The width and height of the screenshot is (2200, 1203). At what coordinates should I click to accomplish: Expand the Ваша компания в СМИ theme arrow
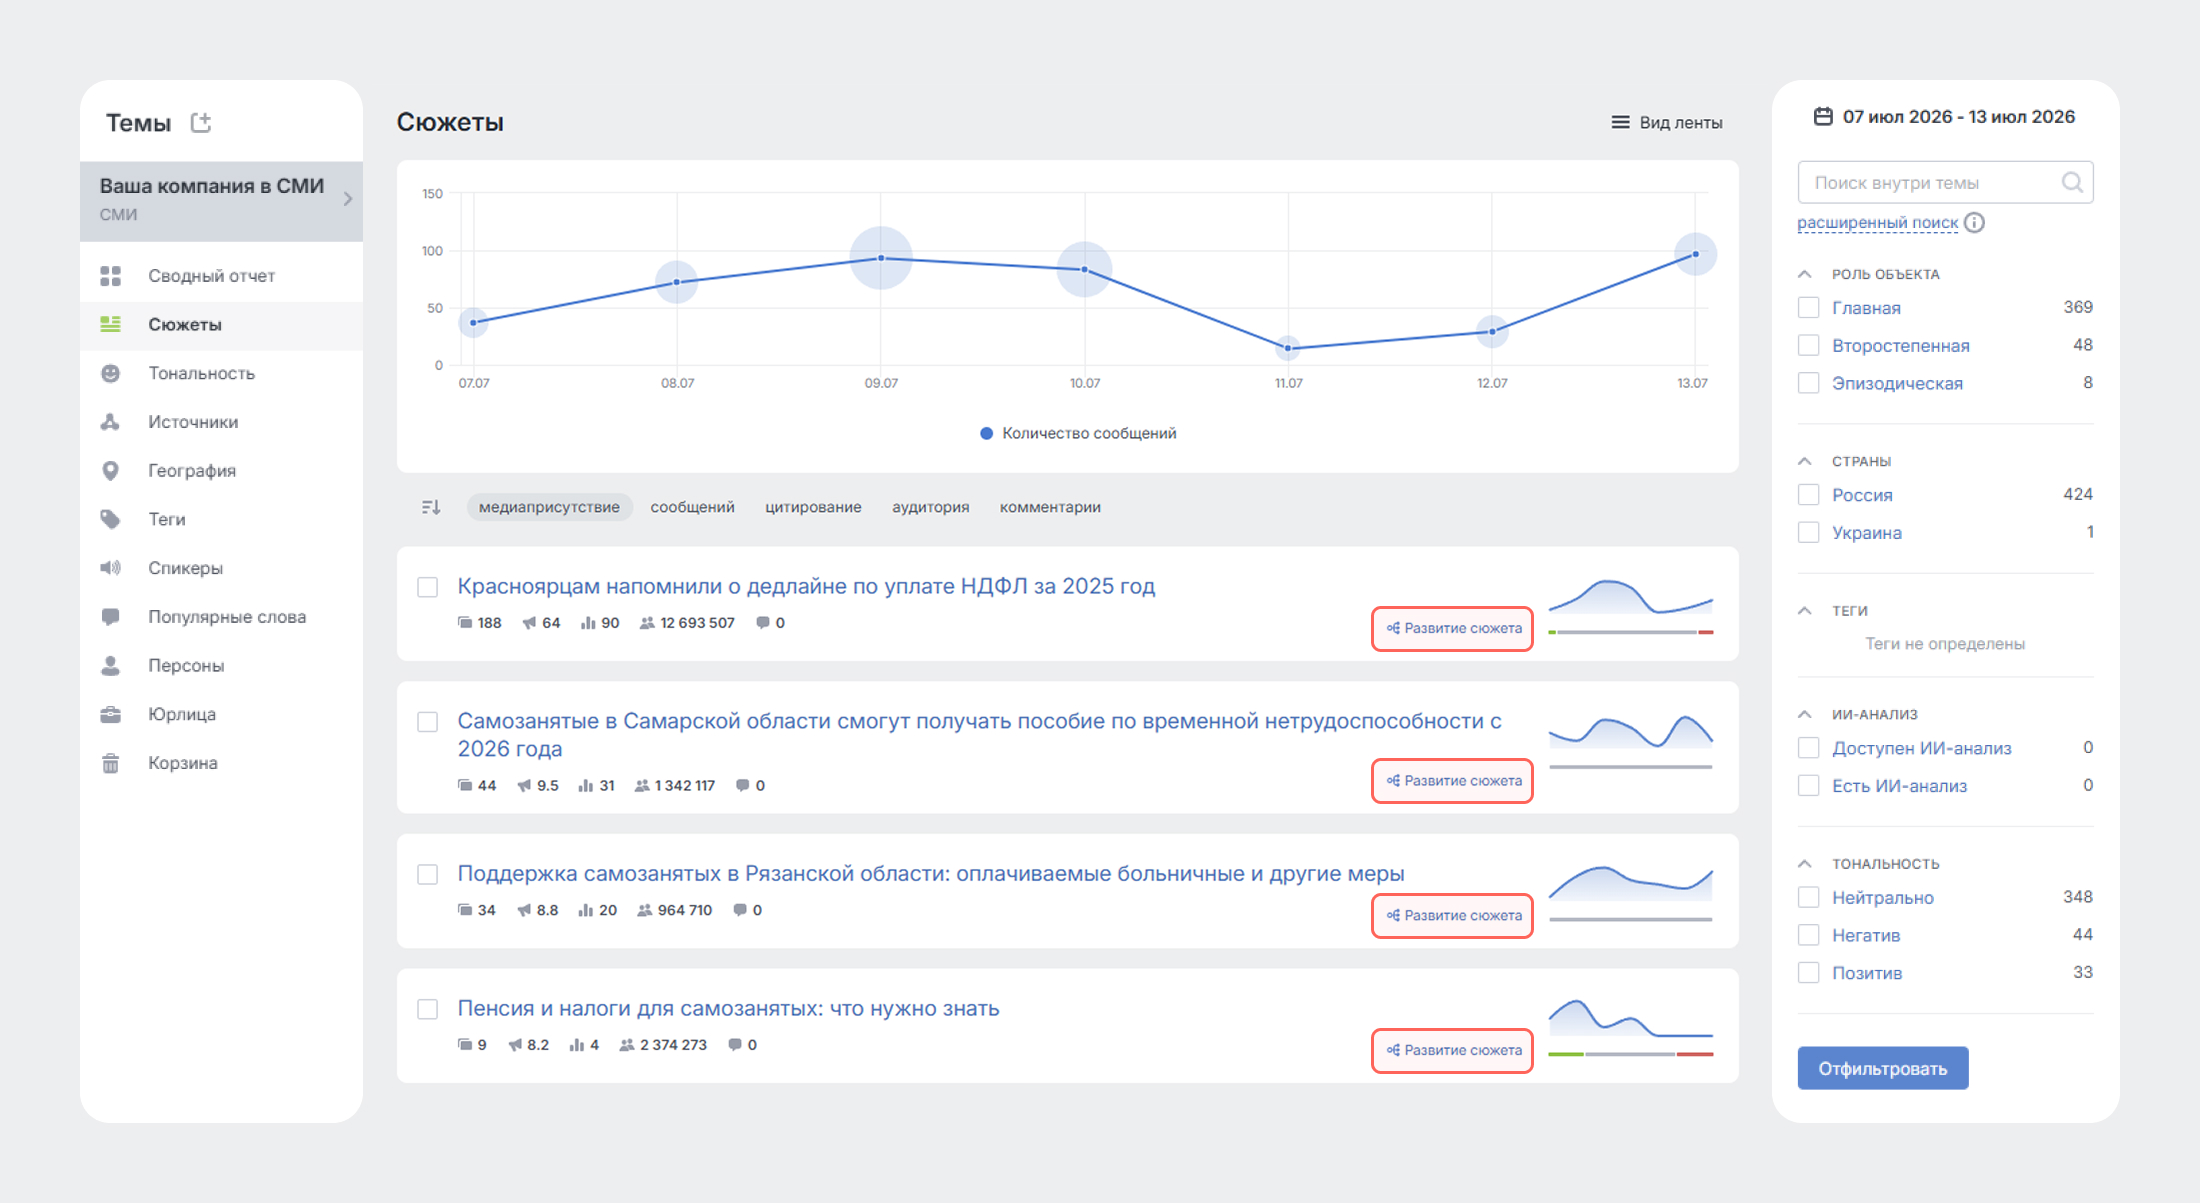[x=348, y=199]
